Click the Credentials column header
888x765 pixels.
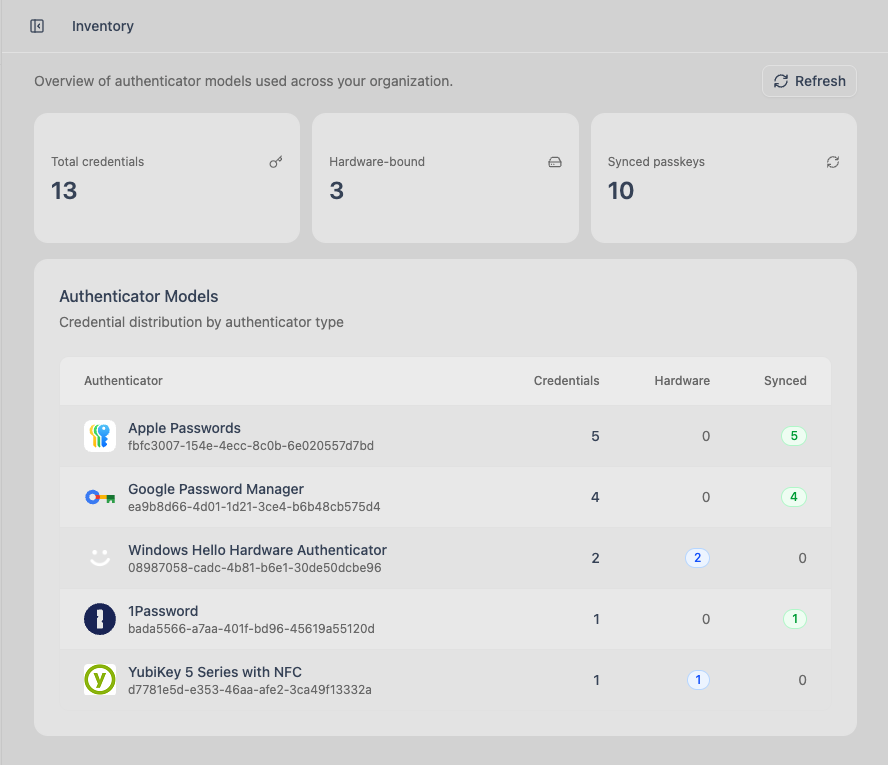[566, 381]
